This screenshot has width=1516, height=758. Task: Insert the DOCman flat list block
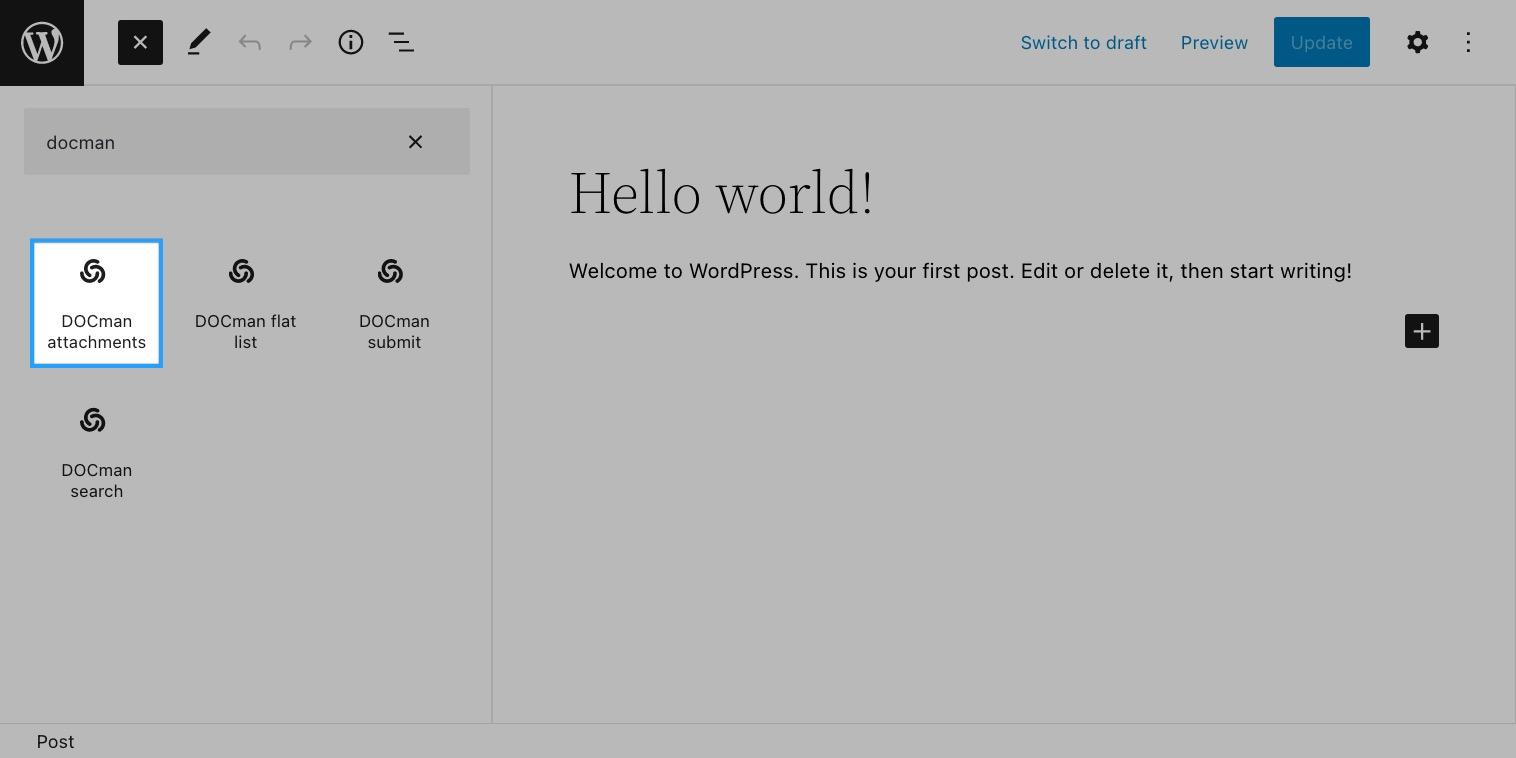point(245,303)
